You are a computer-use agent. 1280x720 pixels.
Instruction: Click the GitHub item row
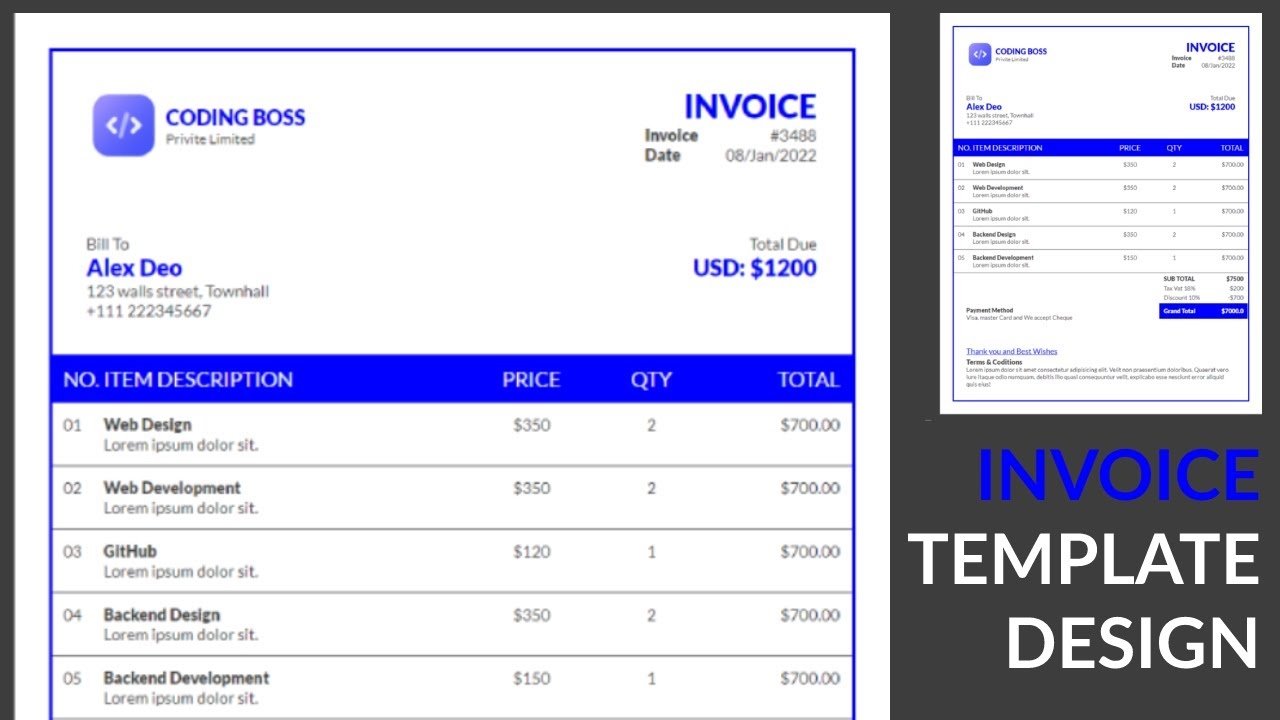[x=131, y=551]
